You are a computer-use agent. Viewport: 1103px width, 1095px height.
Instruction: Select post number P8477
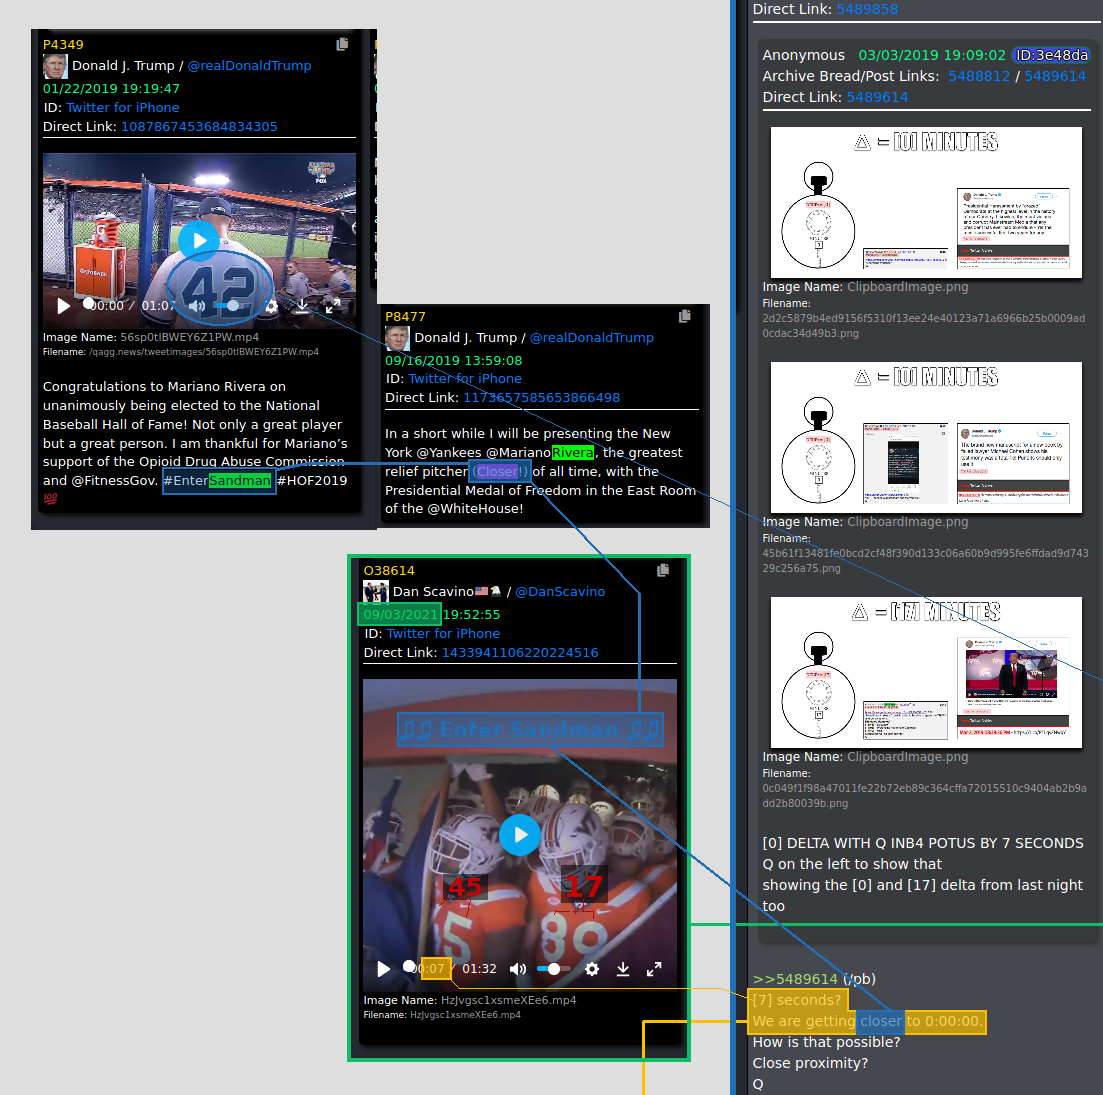tap(405, 316)
